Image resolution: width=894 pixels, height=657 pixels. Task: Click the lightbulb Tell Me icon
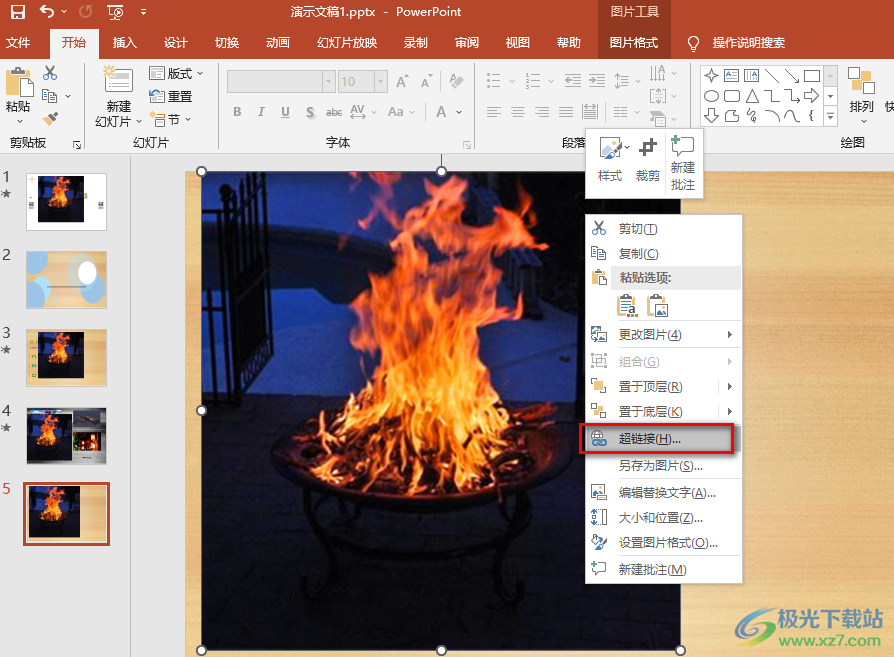pos(693,43)
